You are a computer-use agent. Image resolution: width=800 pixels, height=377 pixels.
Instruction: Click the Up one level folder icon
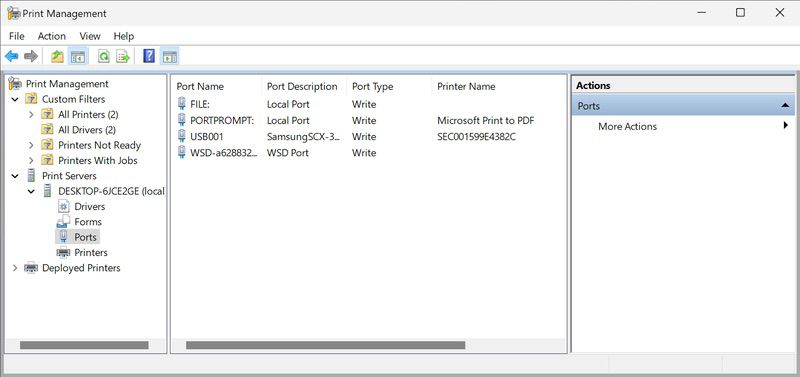pyautogui.click(x=58, y=56)
